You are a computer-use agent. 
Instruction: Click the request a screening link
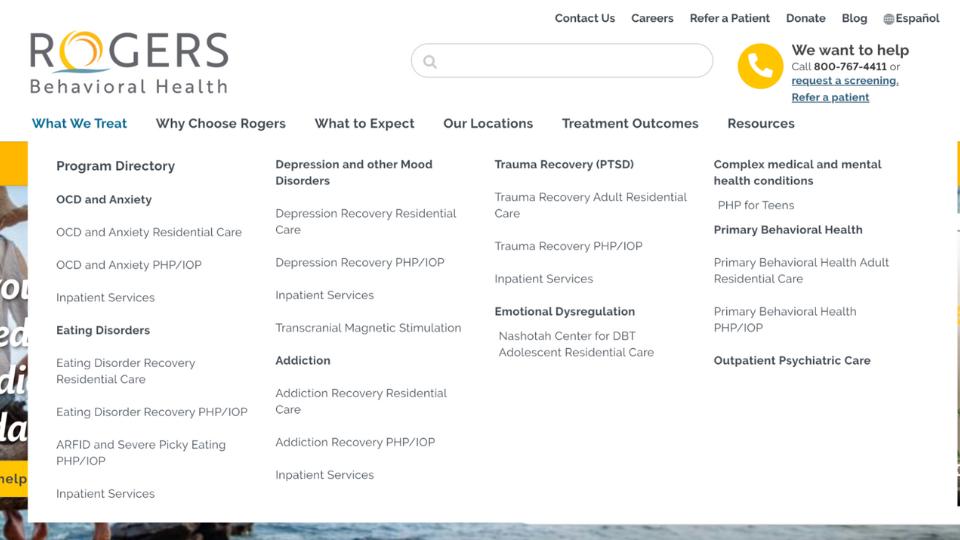coord(844,81)
